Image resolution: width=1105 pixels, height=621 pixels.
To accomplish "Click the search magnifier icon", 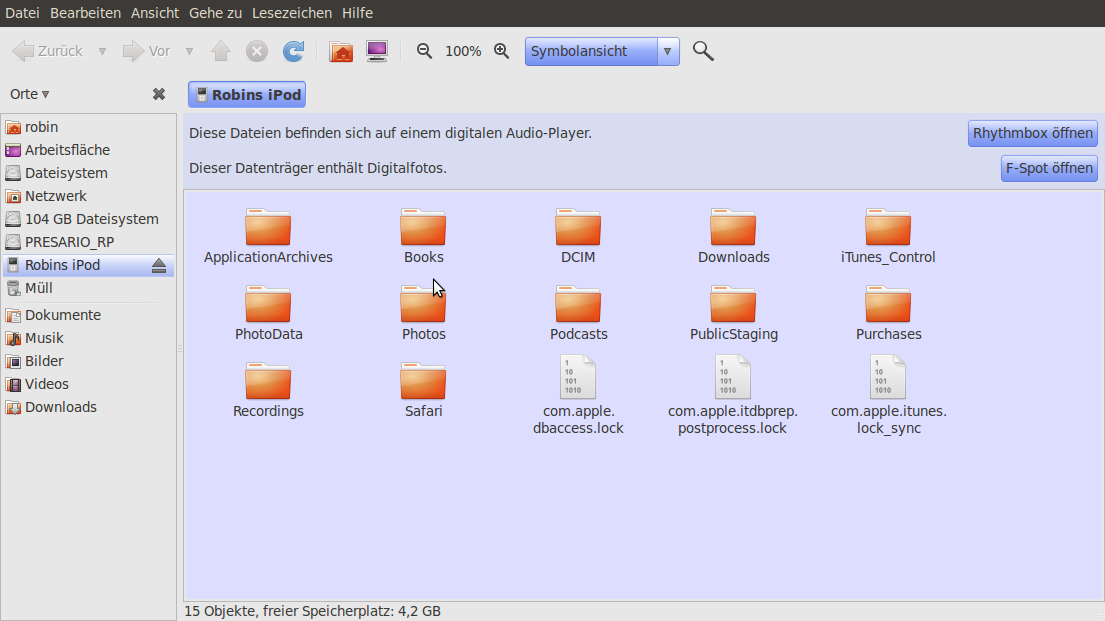I will [x=703, y=51].
